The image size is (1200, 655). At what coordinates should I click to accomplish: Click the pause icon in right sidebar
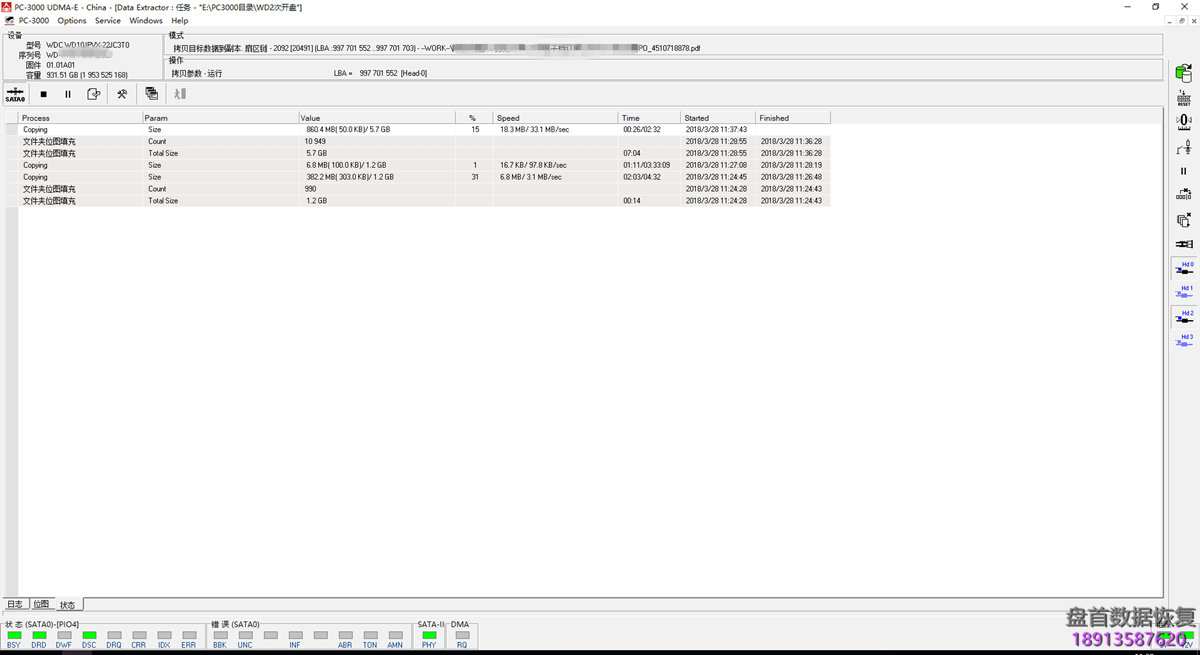pyautogui.click(x=1184, y=171)
